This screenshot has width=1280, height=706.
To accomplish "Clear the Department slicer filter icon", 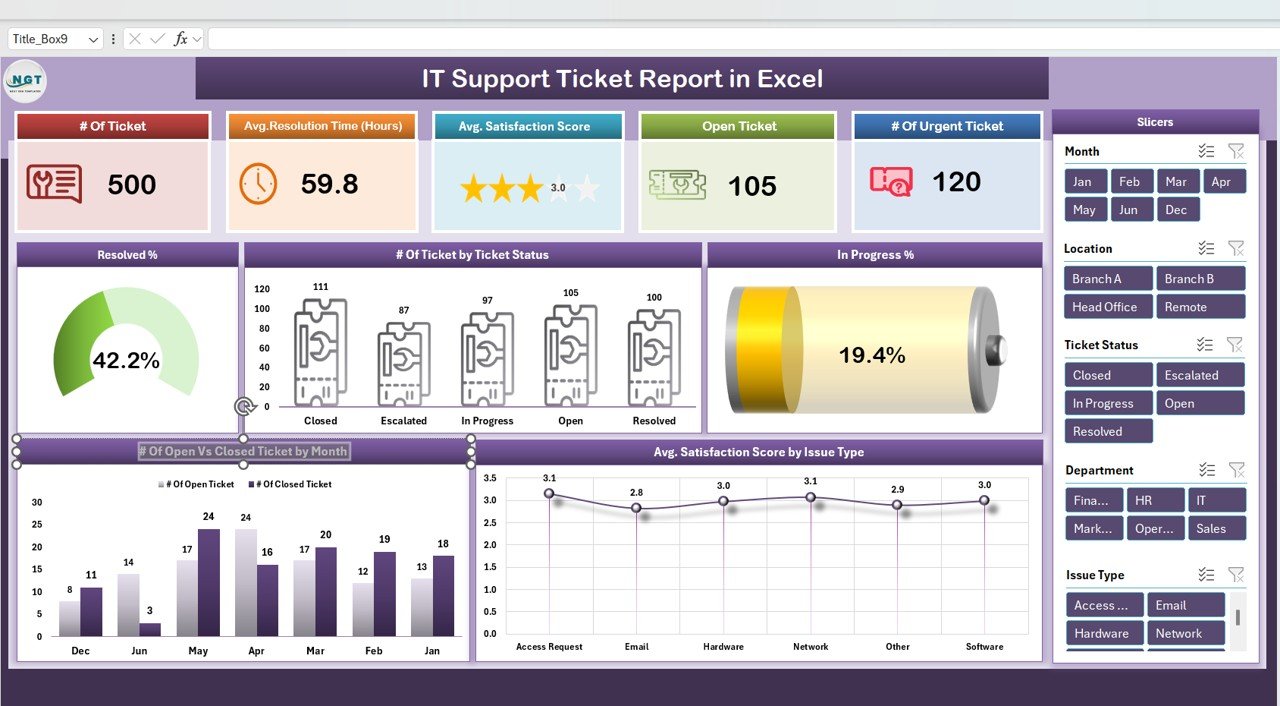I will (1236, 470).
